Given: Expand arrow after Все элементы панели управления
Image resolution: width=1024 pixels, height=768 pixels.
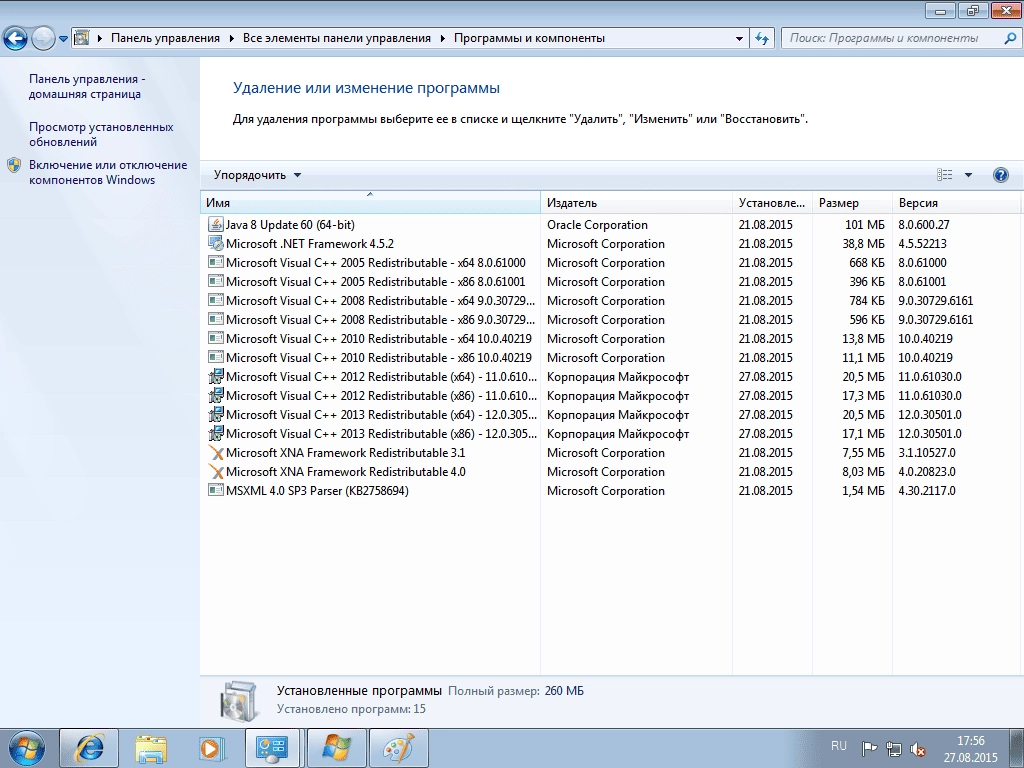Looking at the screenshot, I should click(x=442, y=39).
